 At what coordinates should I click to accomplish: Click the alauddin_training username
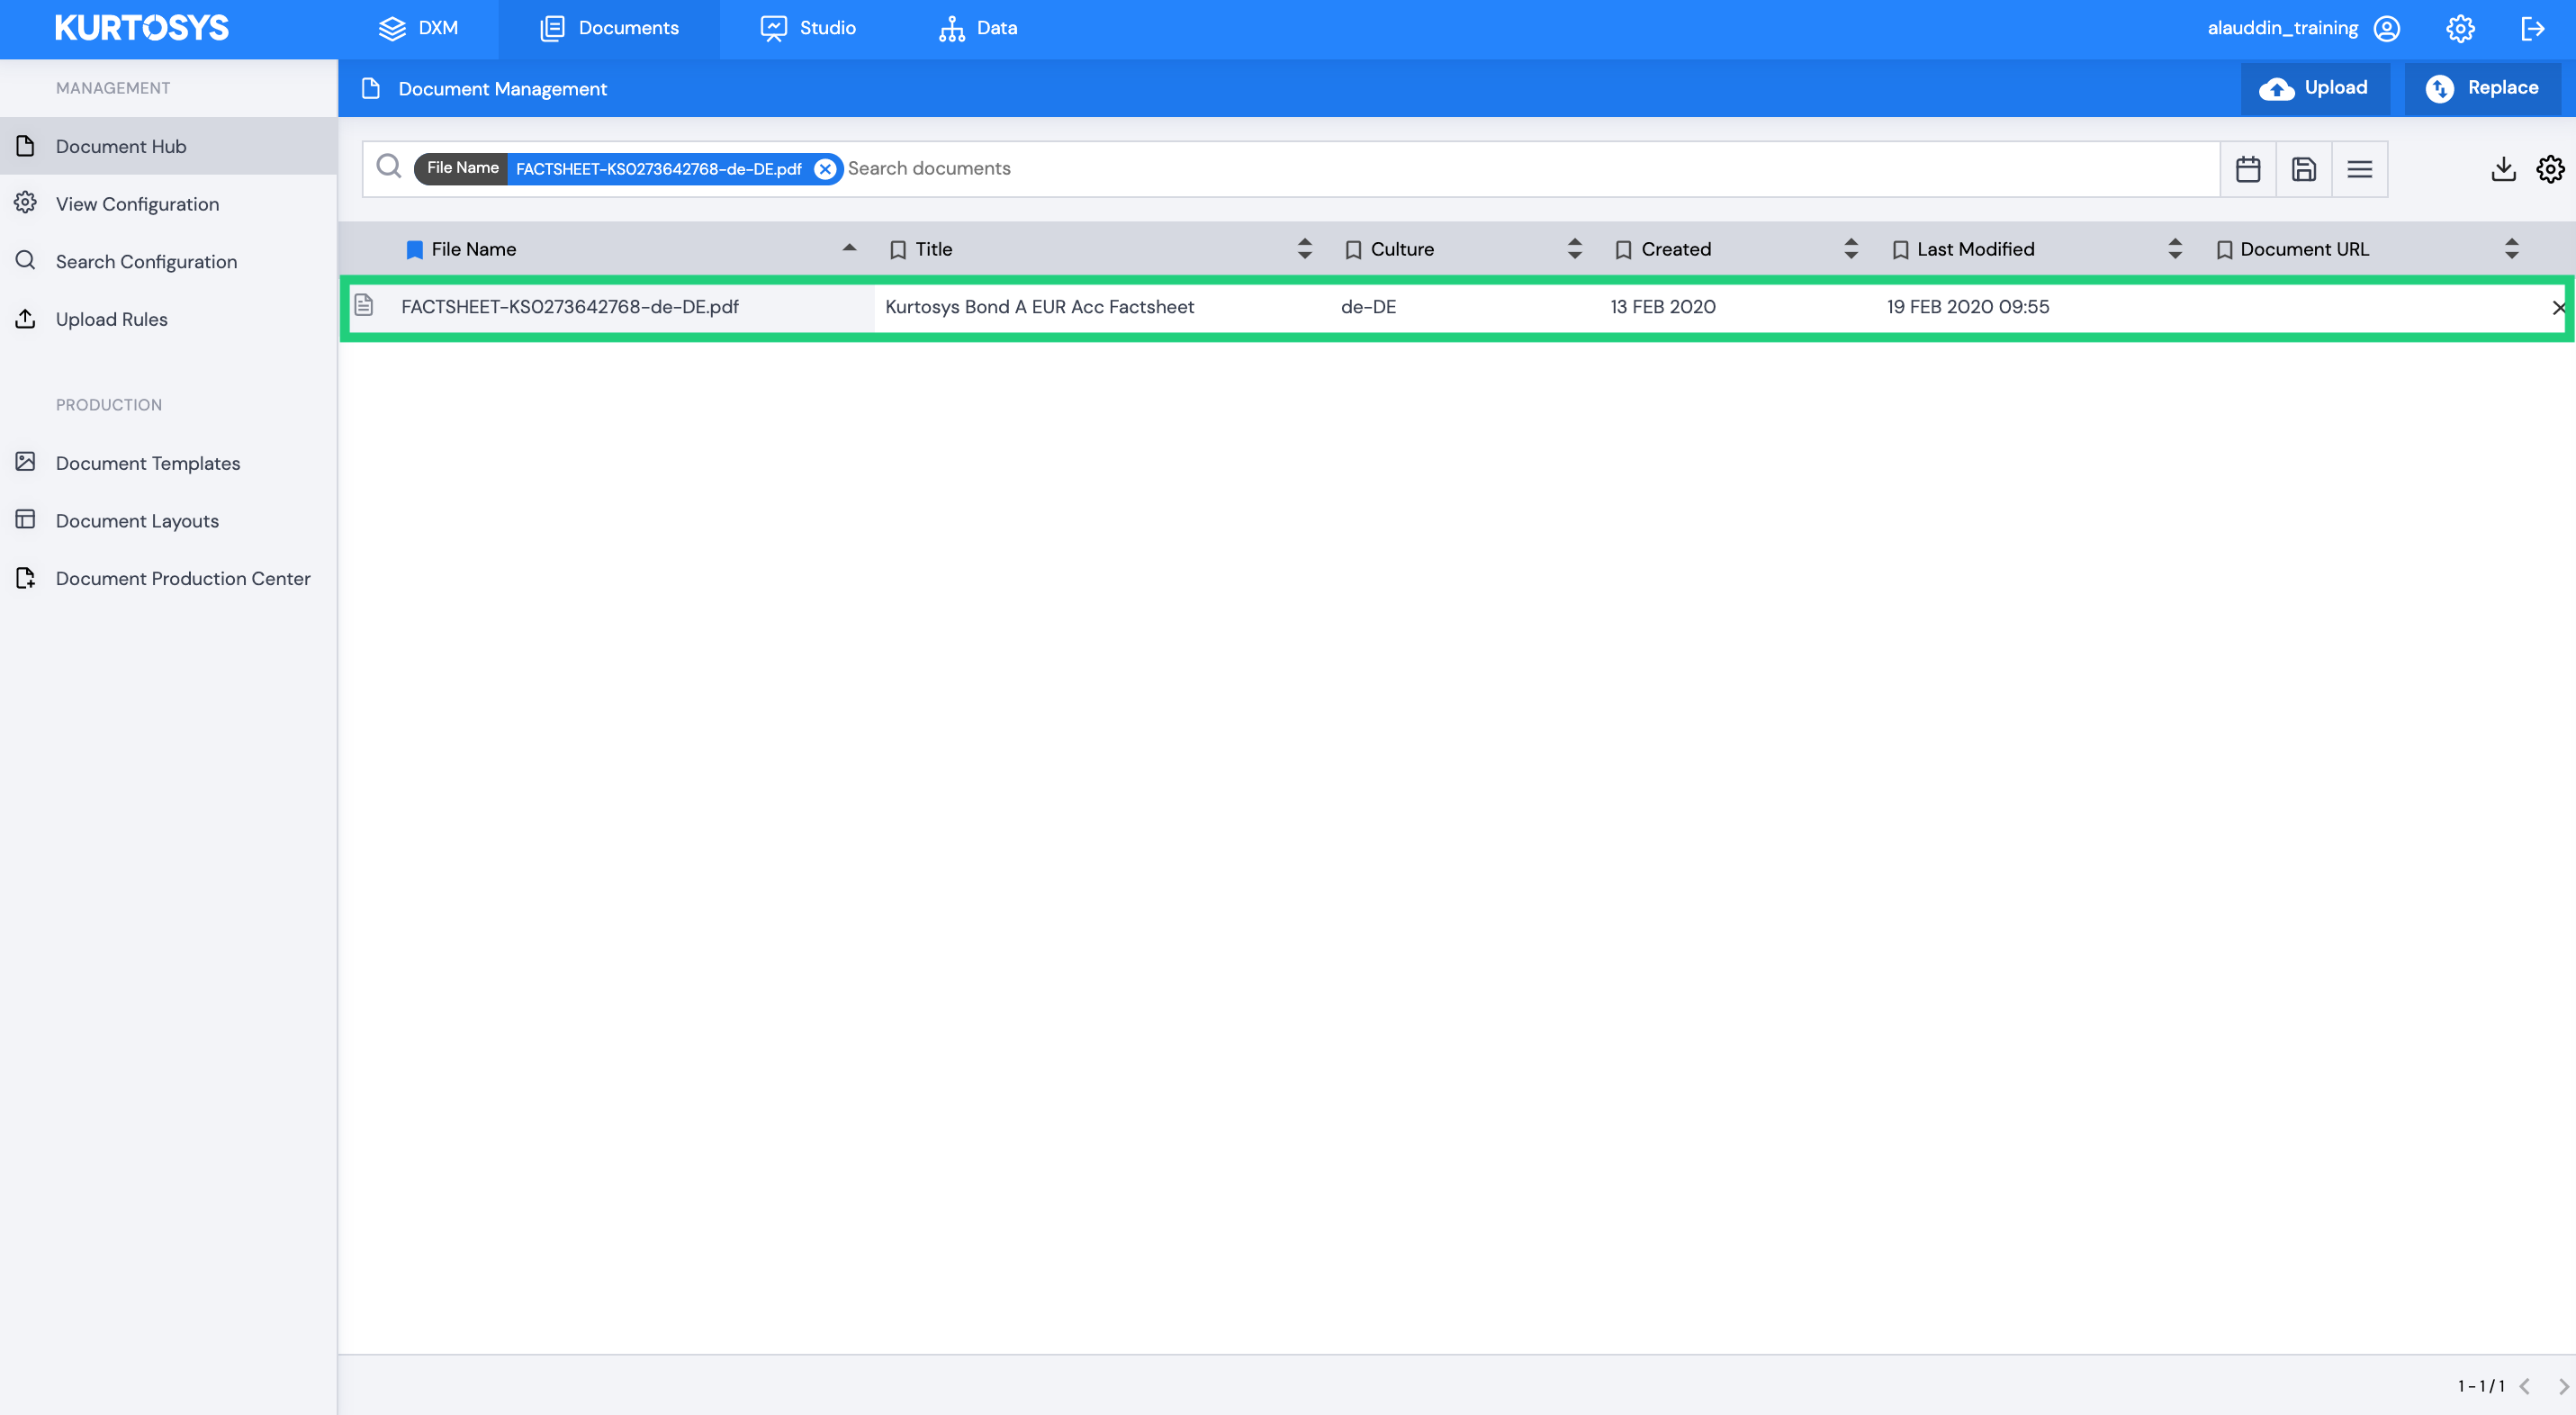tap(2282, 28)
